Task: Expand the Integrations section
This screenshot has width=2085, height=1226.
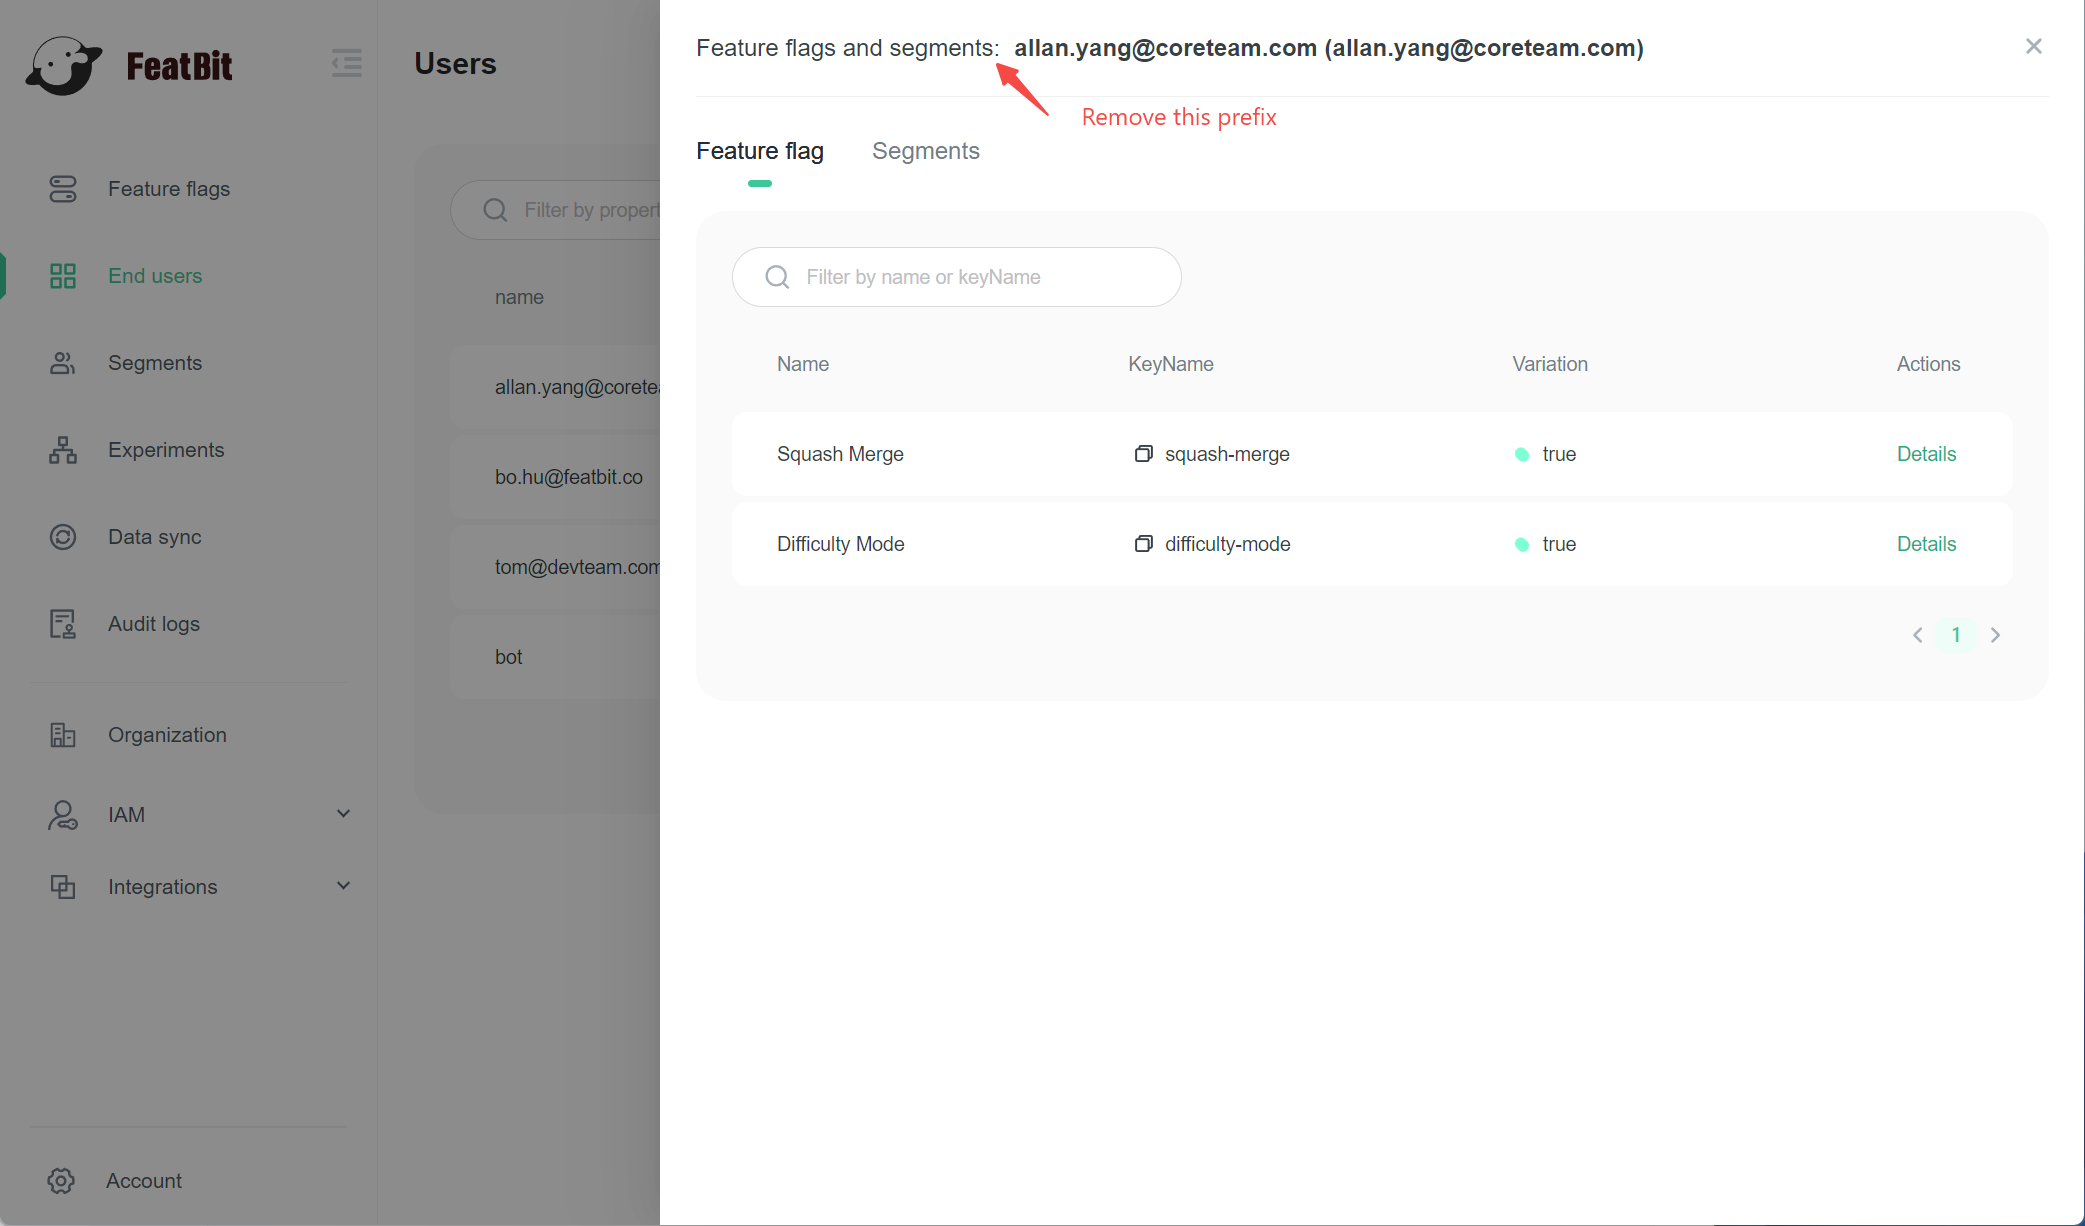Action: pos(343,886)
